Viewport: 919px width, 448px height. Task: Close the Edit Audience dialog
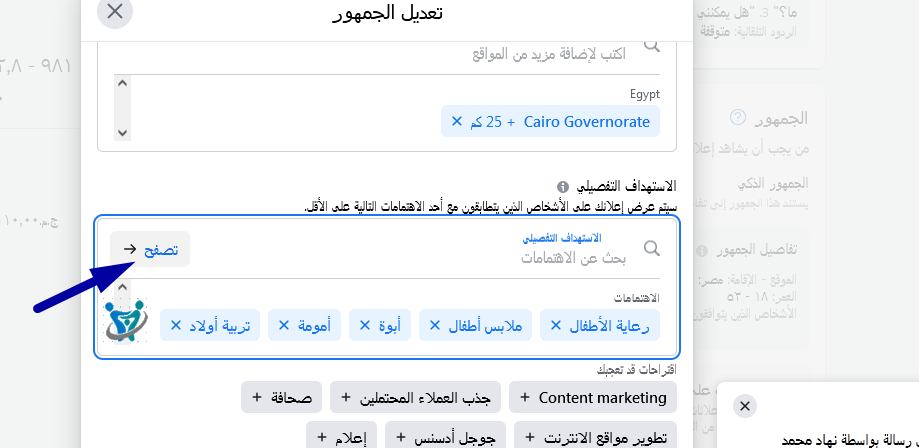115,12
